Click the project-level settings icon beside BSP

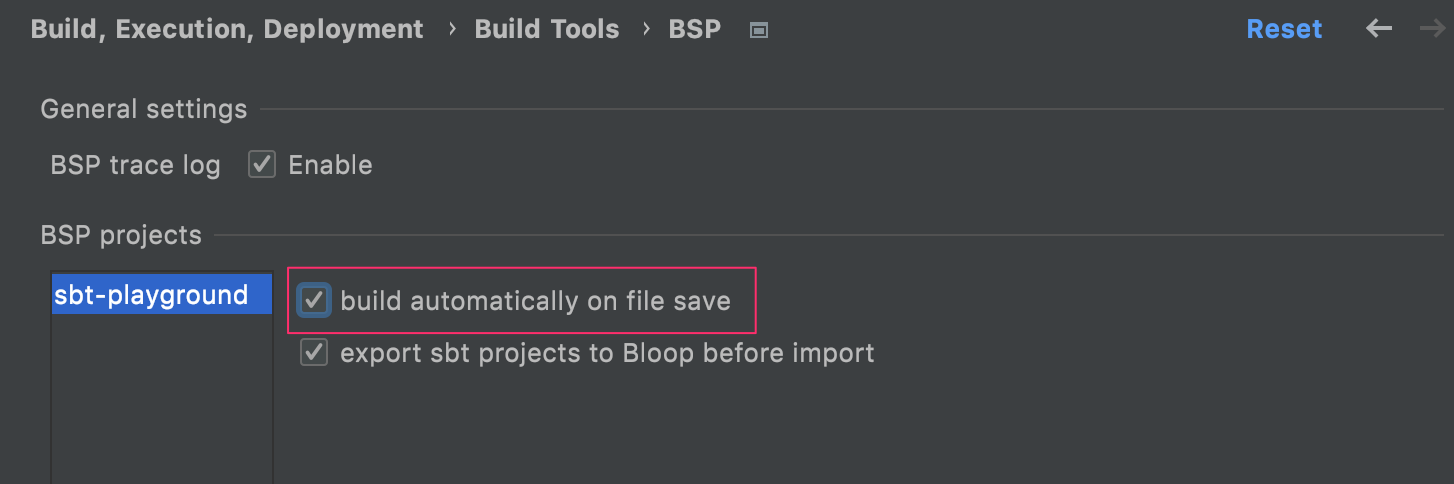pos(759,31)
